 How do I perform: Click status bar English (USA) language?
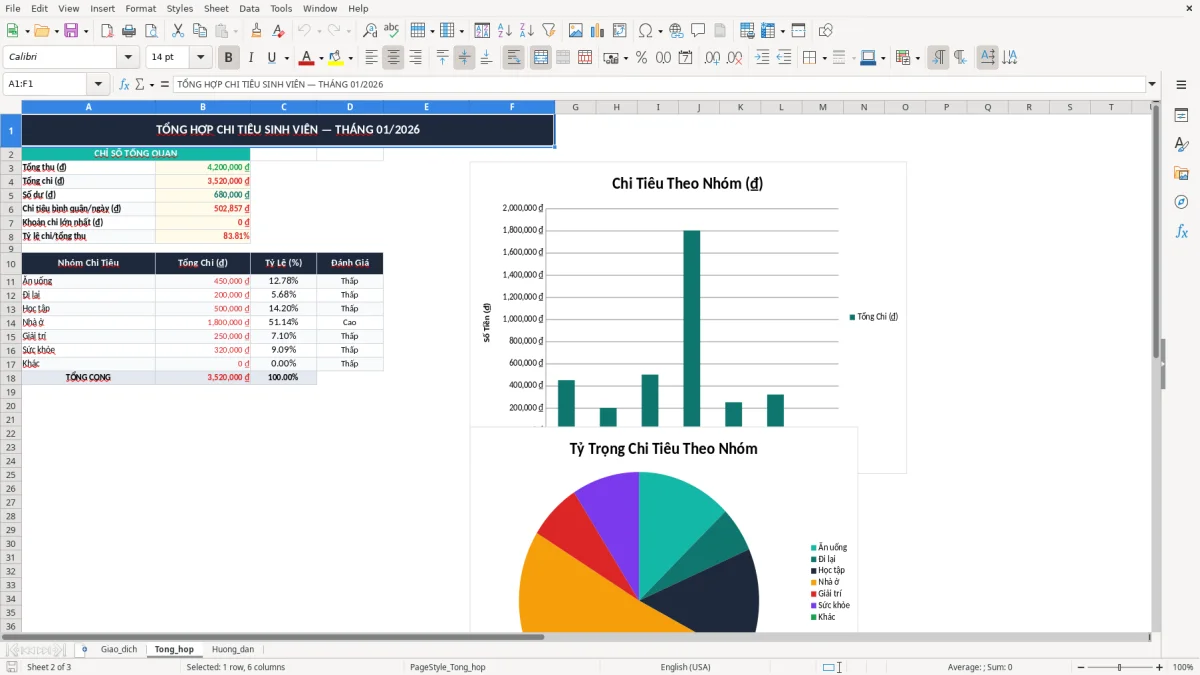point(686,667)
